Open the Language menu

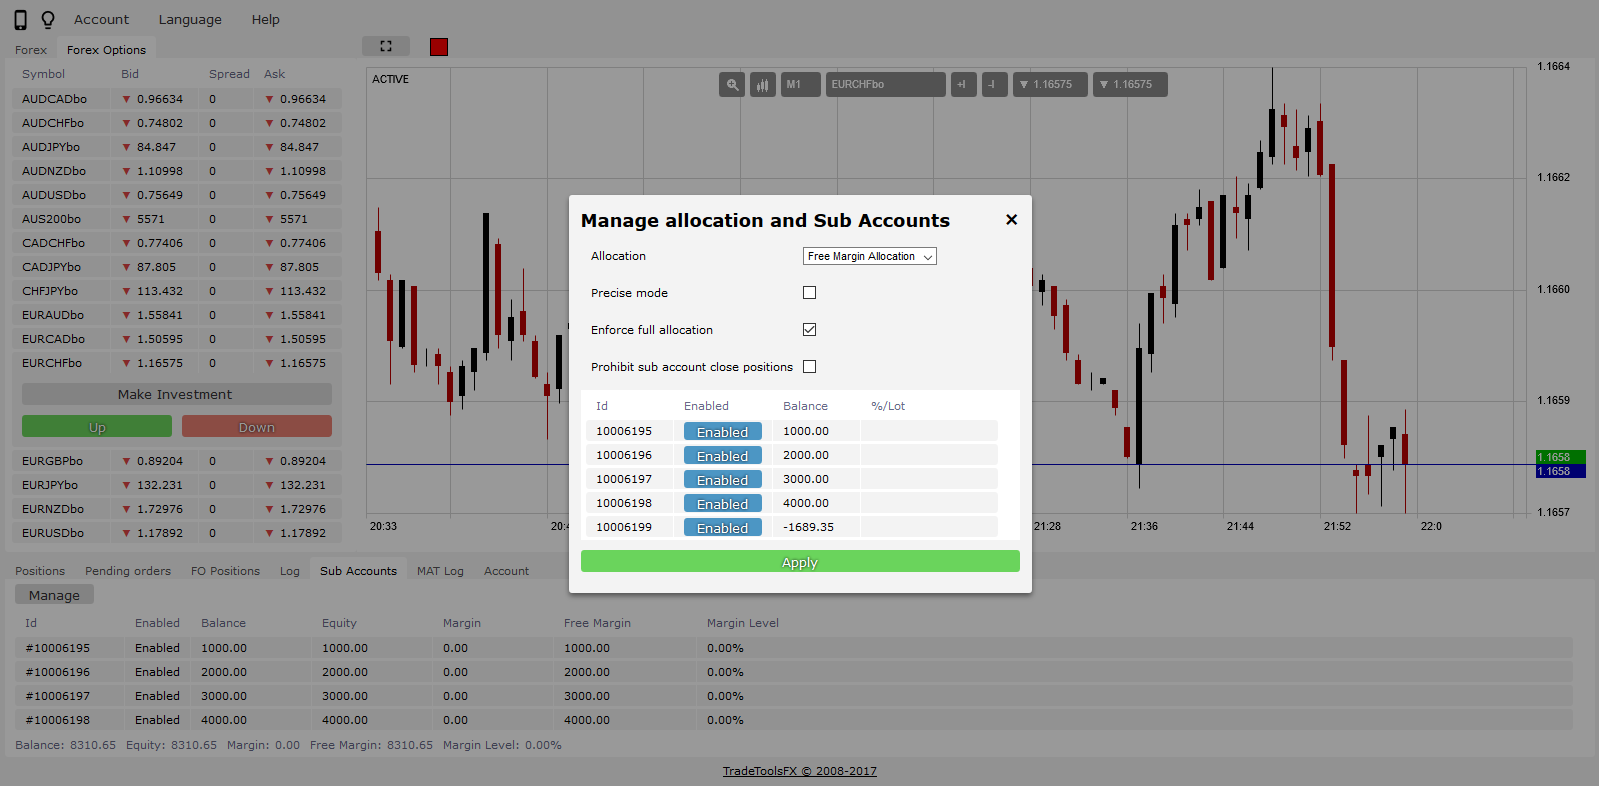click(190, 20)
